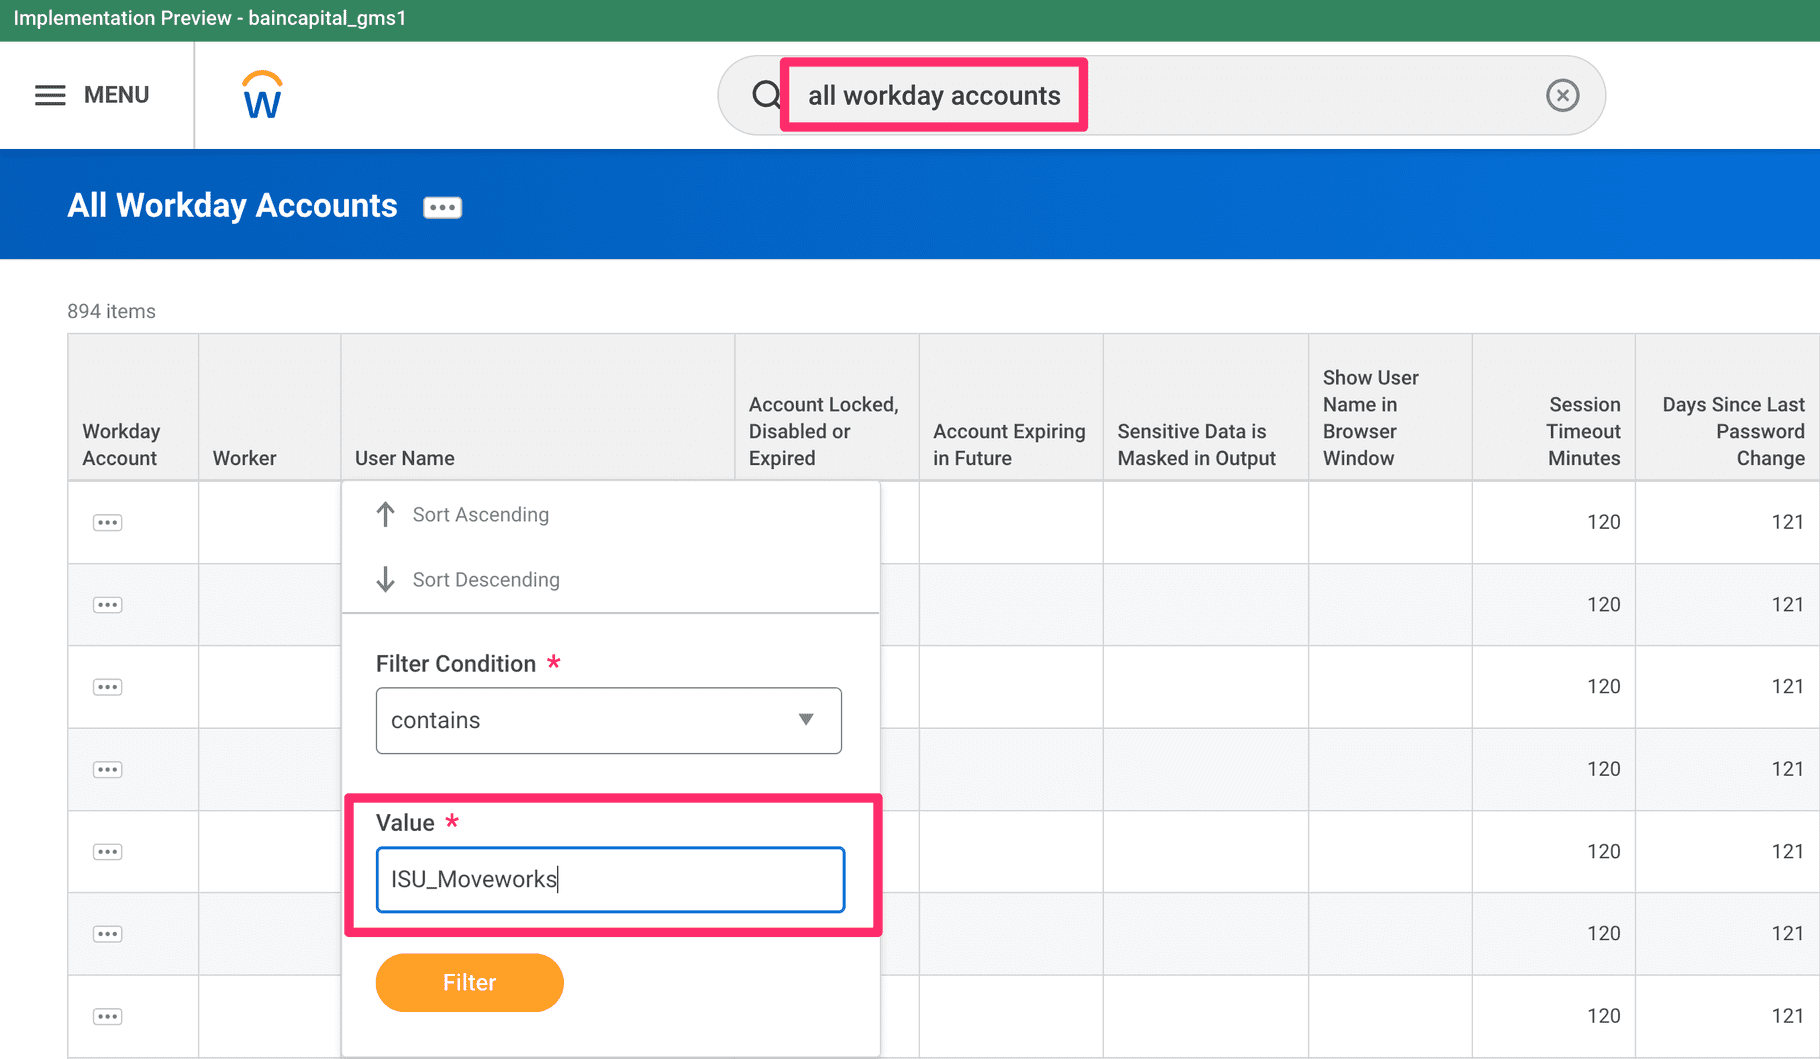Click the magnifier search icon

(766, 95)
